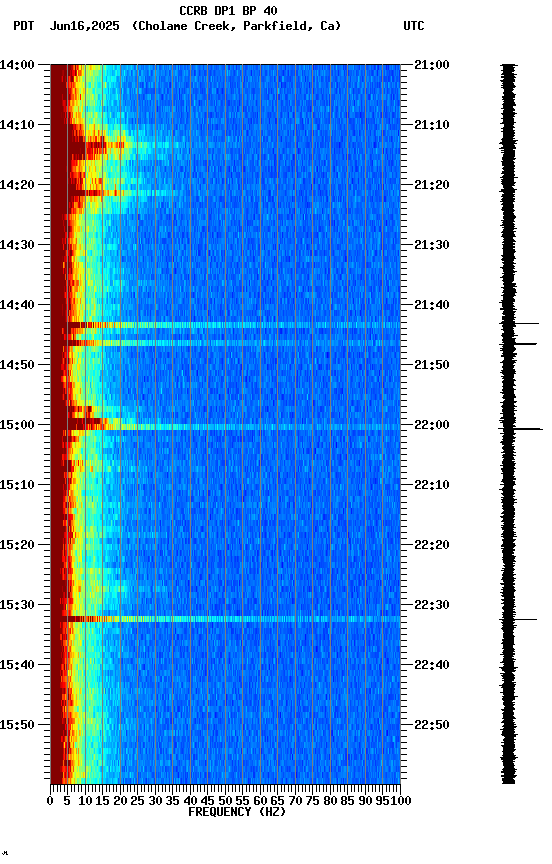Click the 60 Hz frequency tick label

tap(260, 801)
